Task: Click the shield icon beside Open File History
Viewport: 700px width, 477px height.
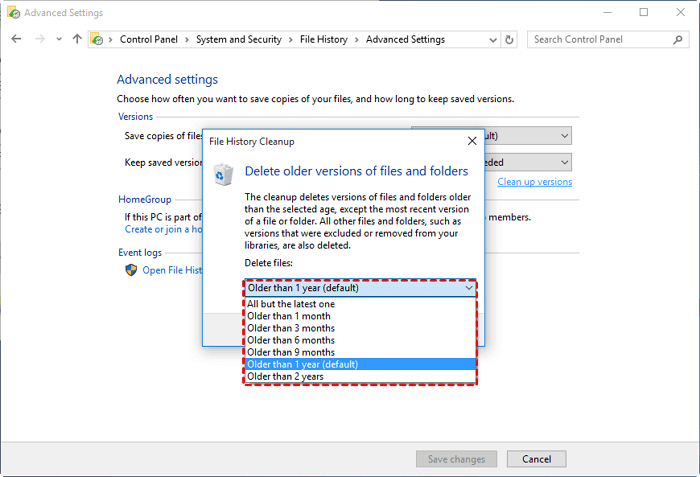Action: pyautogui.click(x=130, y=270)
